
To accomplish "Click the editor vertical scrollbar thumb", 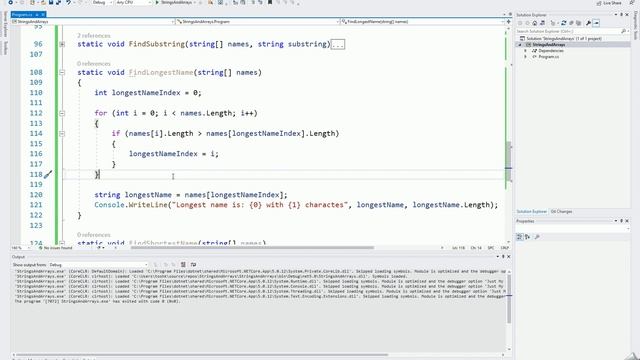I will (509, 161).
